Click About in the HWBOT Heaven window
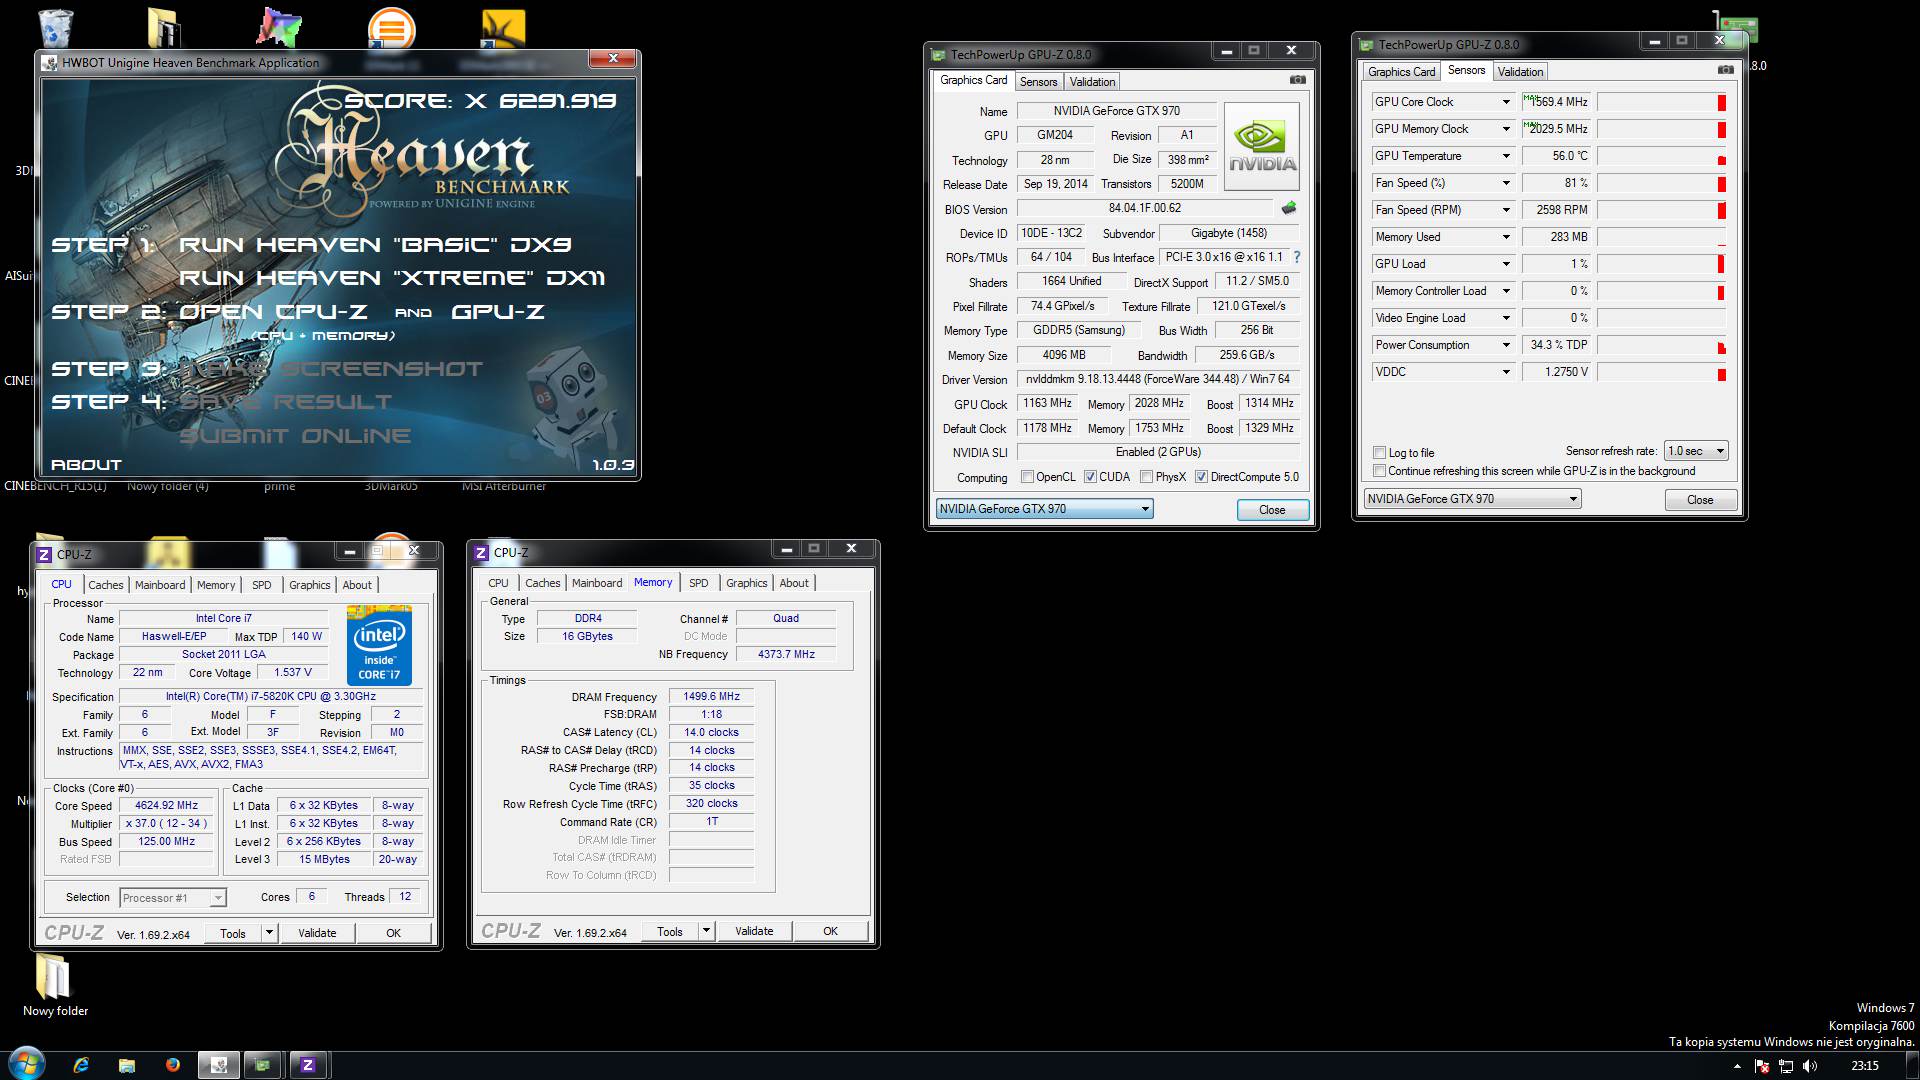Screen dimensions: 1920x1080 (86, 465)
